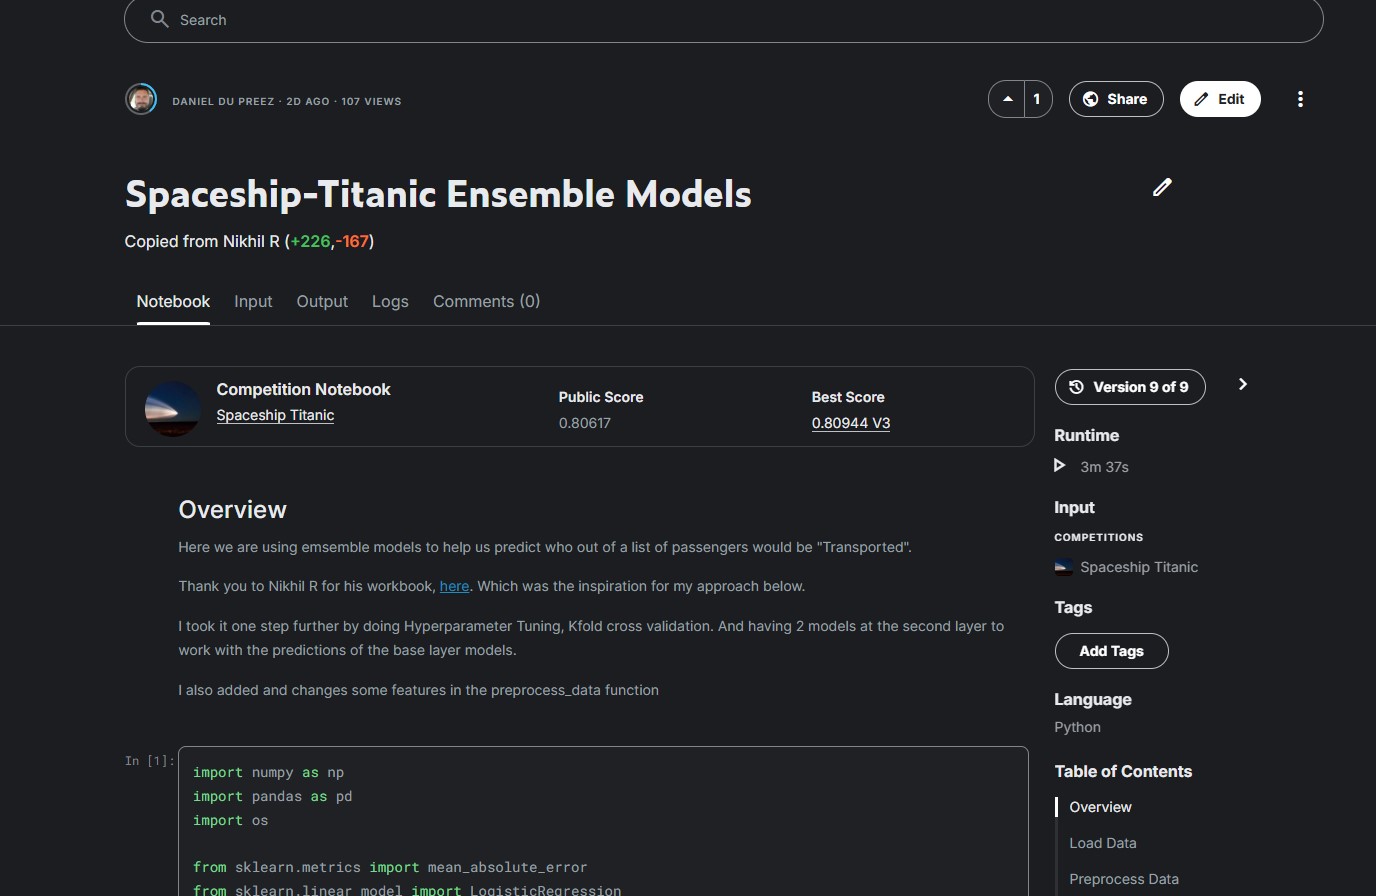Click the Add Tags button
Image resolution: width=1376 pixels, height=896 pixels.
click(1111, 651)
